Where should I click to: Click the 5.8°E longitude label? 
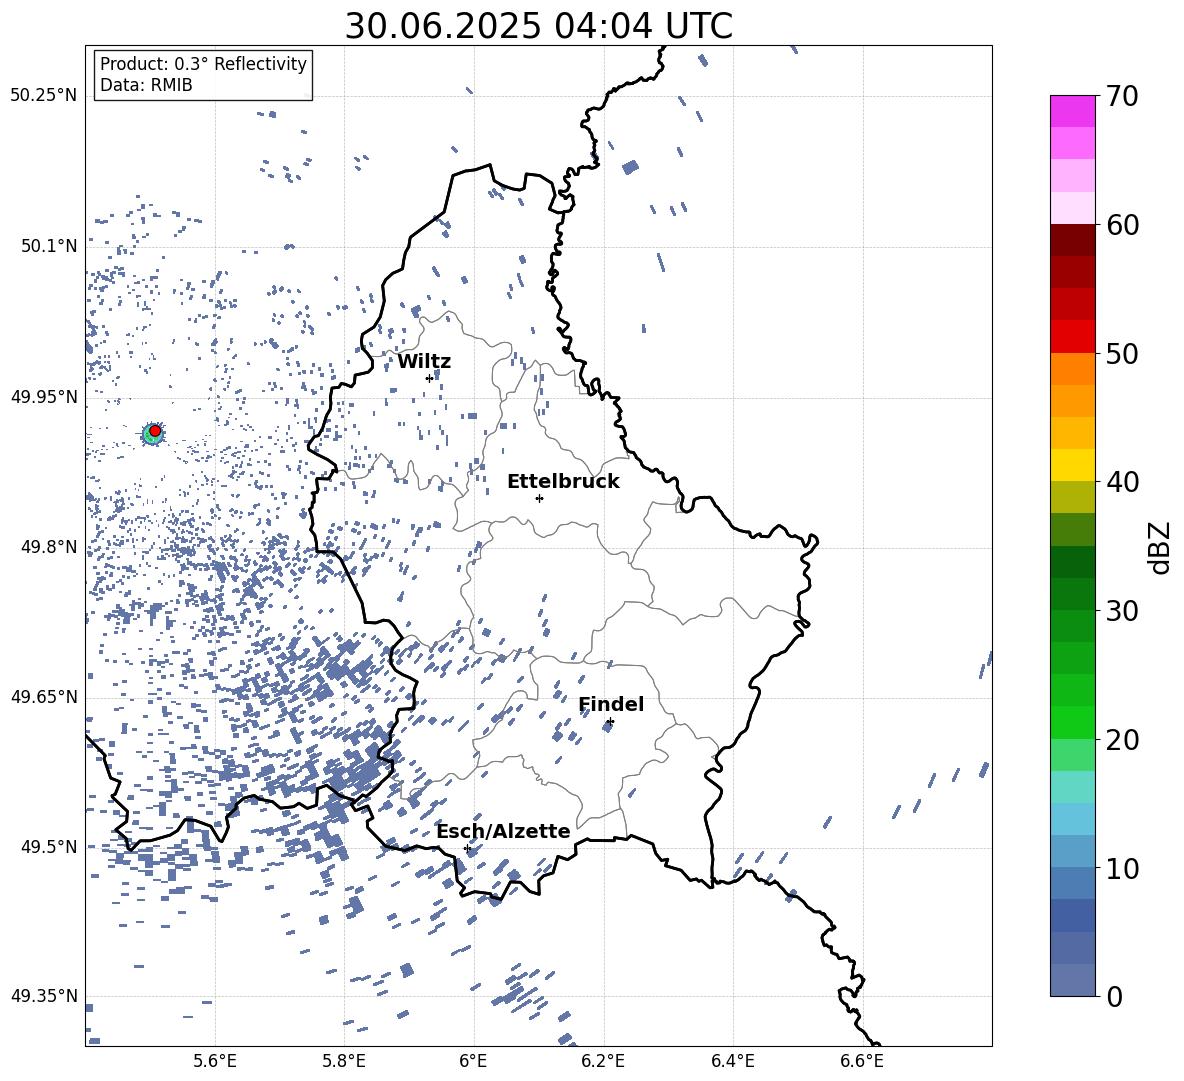(344, 1061)
